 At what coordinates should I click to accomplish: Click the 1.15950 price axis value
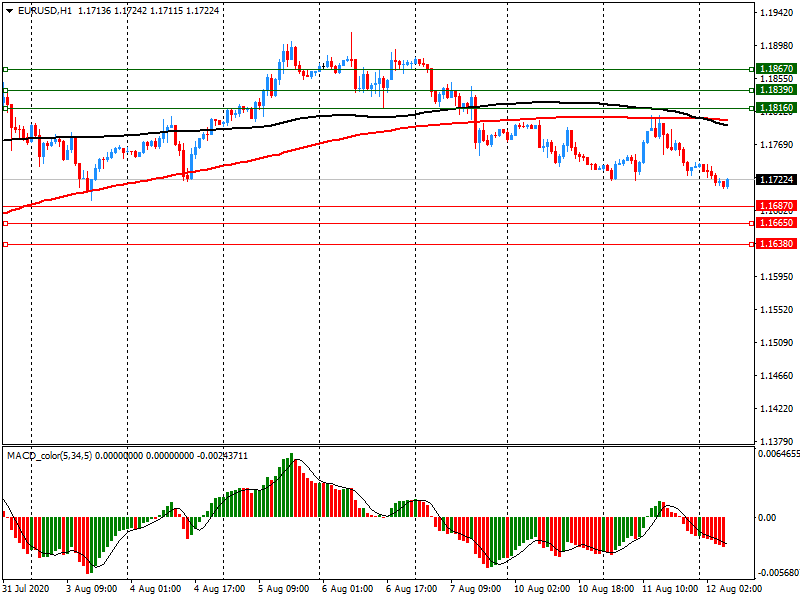pyautogui.click(x=777, y=277)
